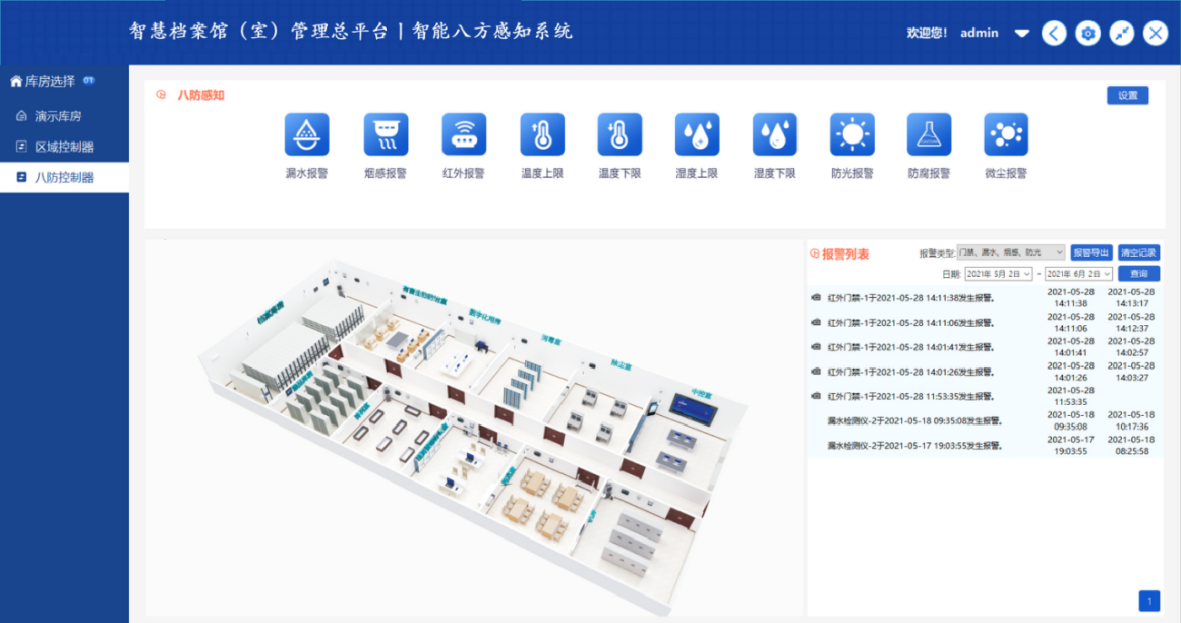The width and height of the screenshot is (1181, 623).
Task: Open the end date picker 2021年6月2日
Action: [1079, 274]
